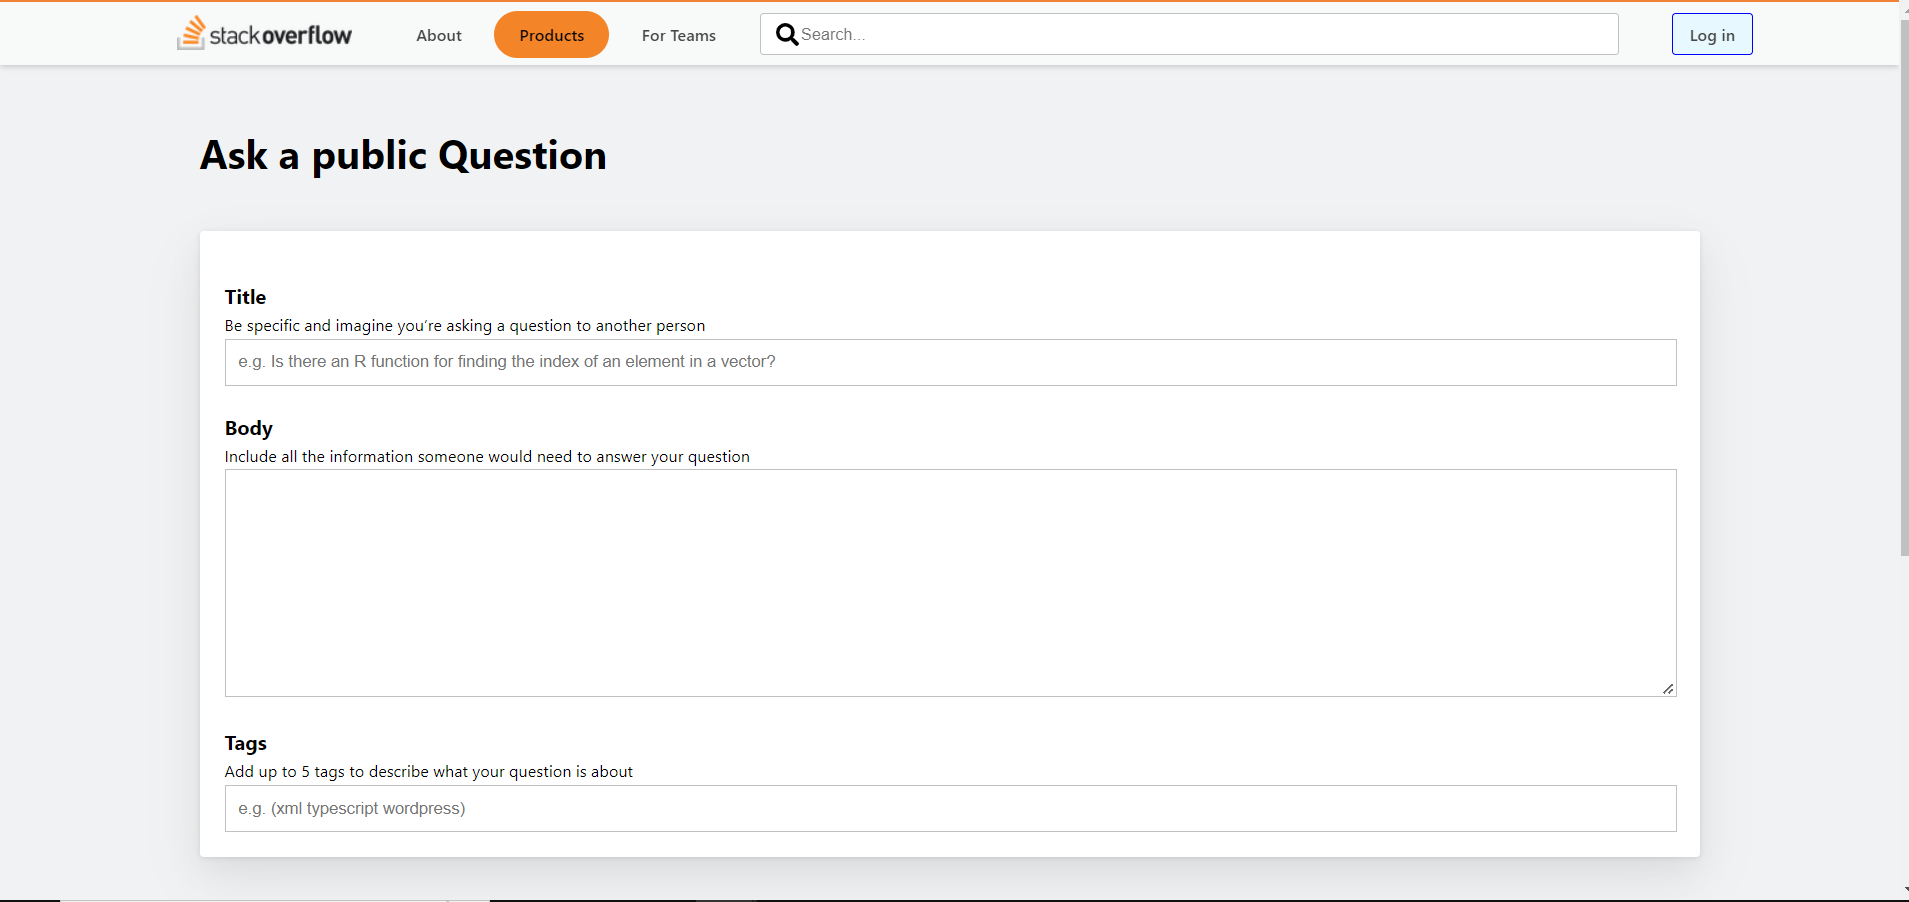Click the bold Body label

(x=248, y=428)
